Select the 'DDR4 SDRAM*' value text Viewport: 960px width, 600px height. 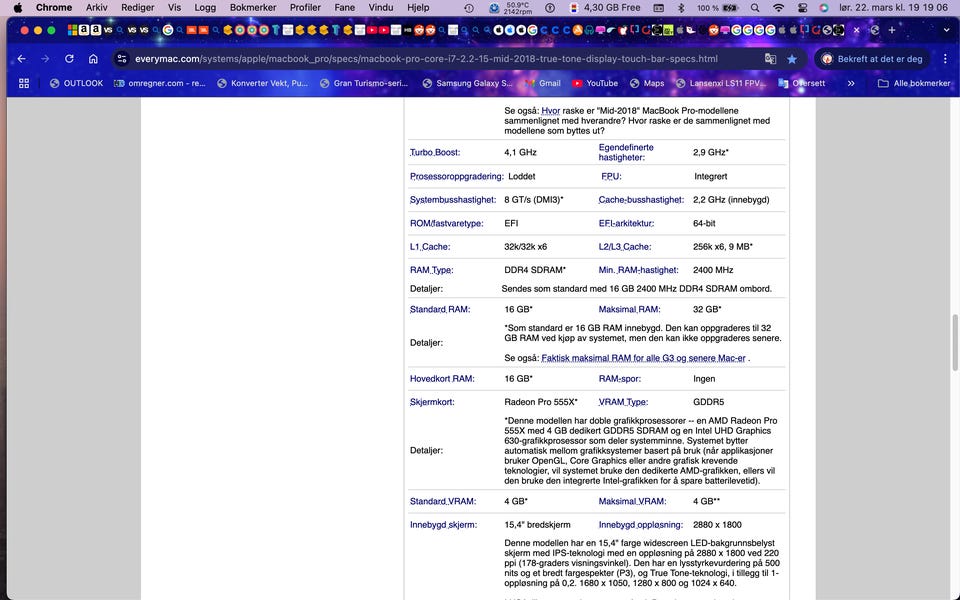(x=534, y=270)
